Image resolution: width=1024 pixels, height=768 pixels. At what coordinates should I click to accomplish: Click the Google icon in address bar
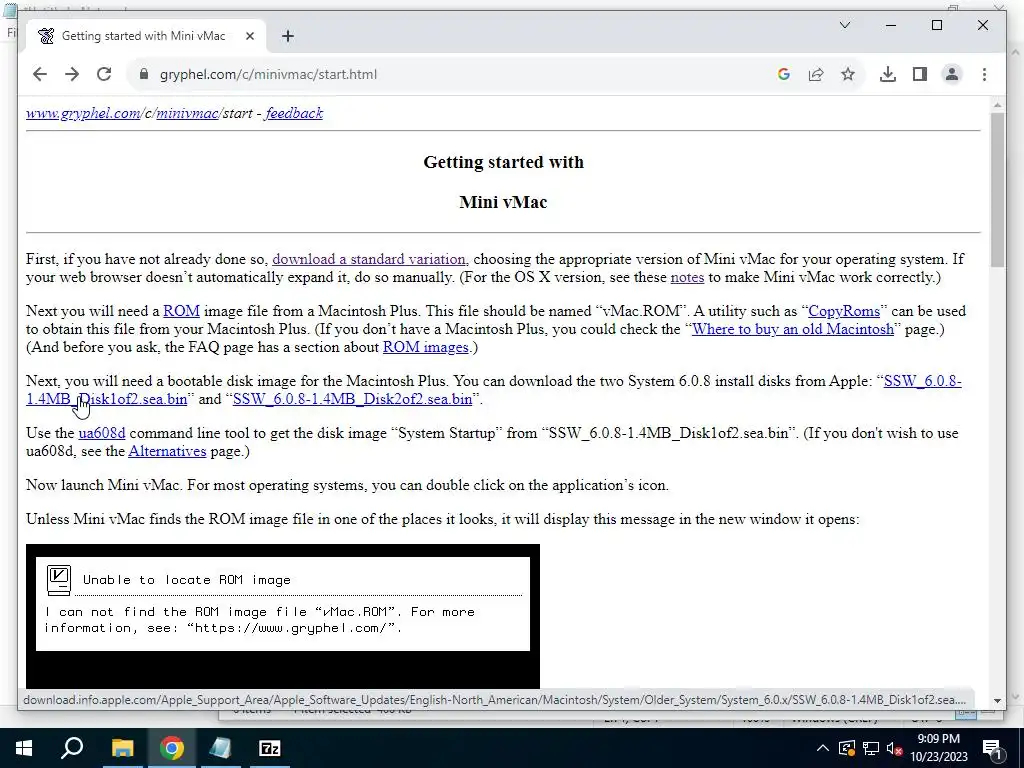click(x=784, y=74)
